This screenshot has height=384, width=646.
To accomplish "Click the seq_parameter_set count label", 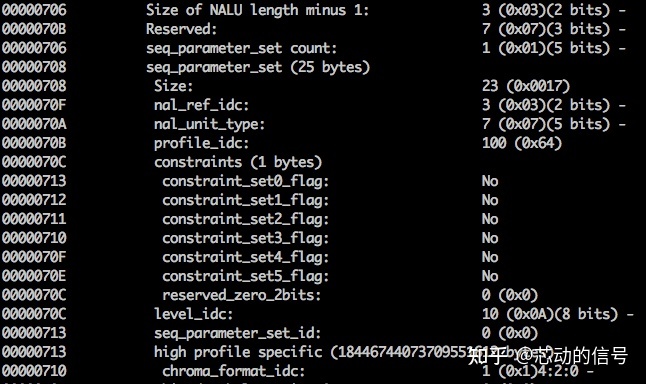I will (241, 49).
